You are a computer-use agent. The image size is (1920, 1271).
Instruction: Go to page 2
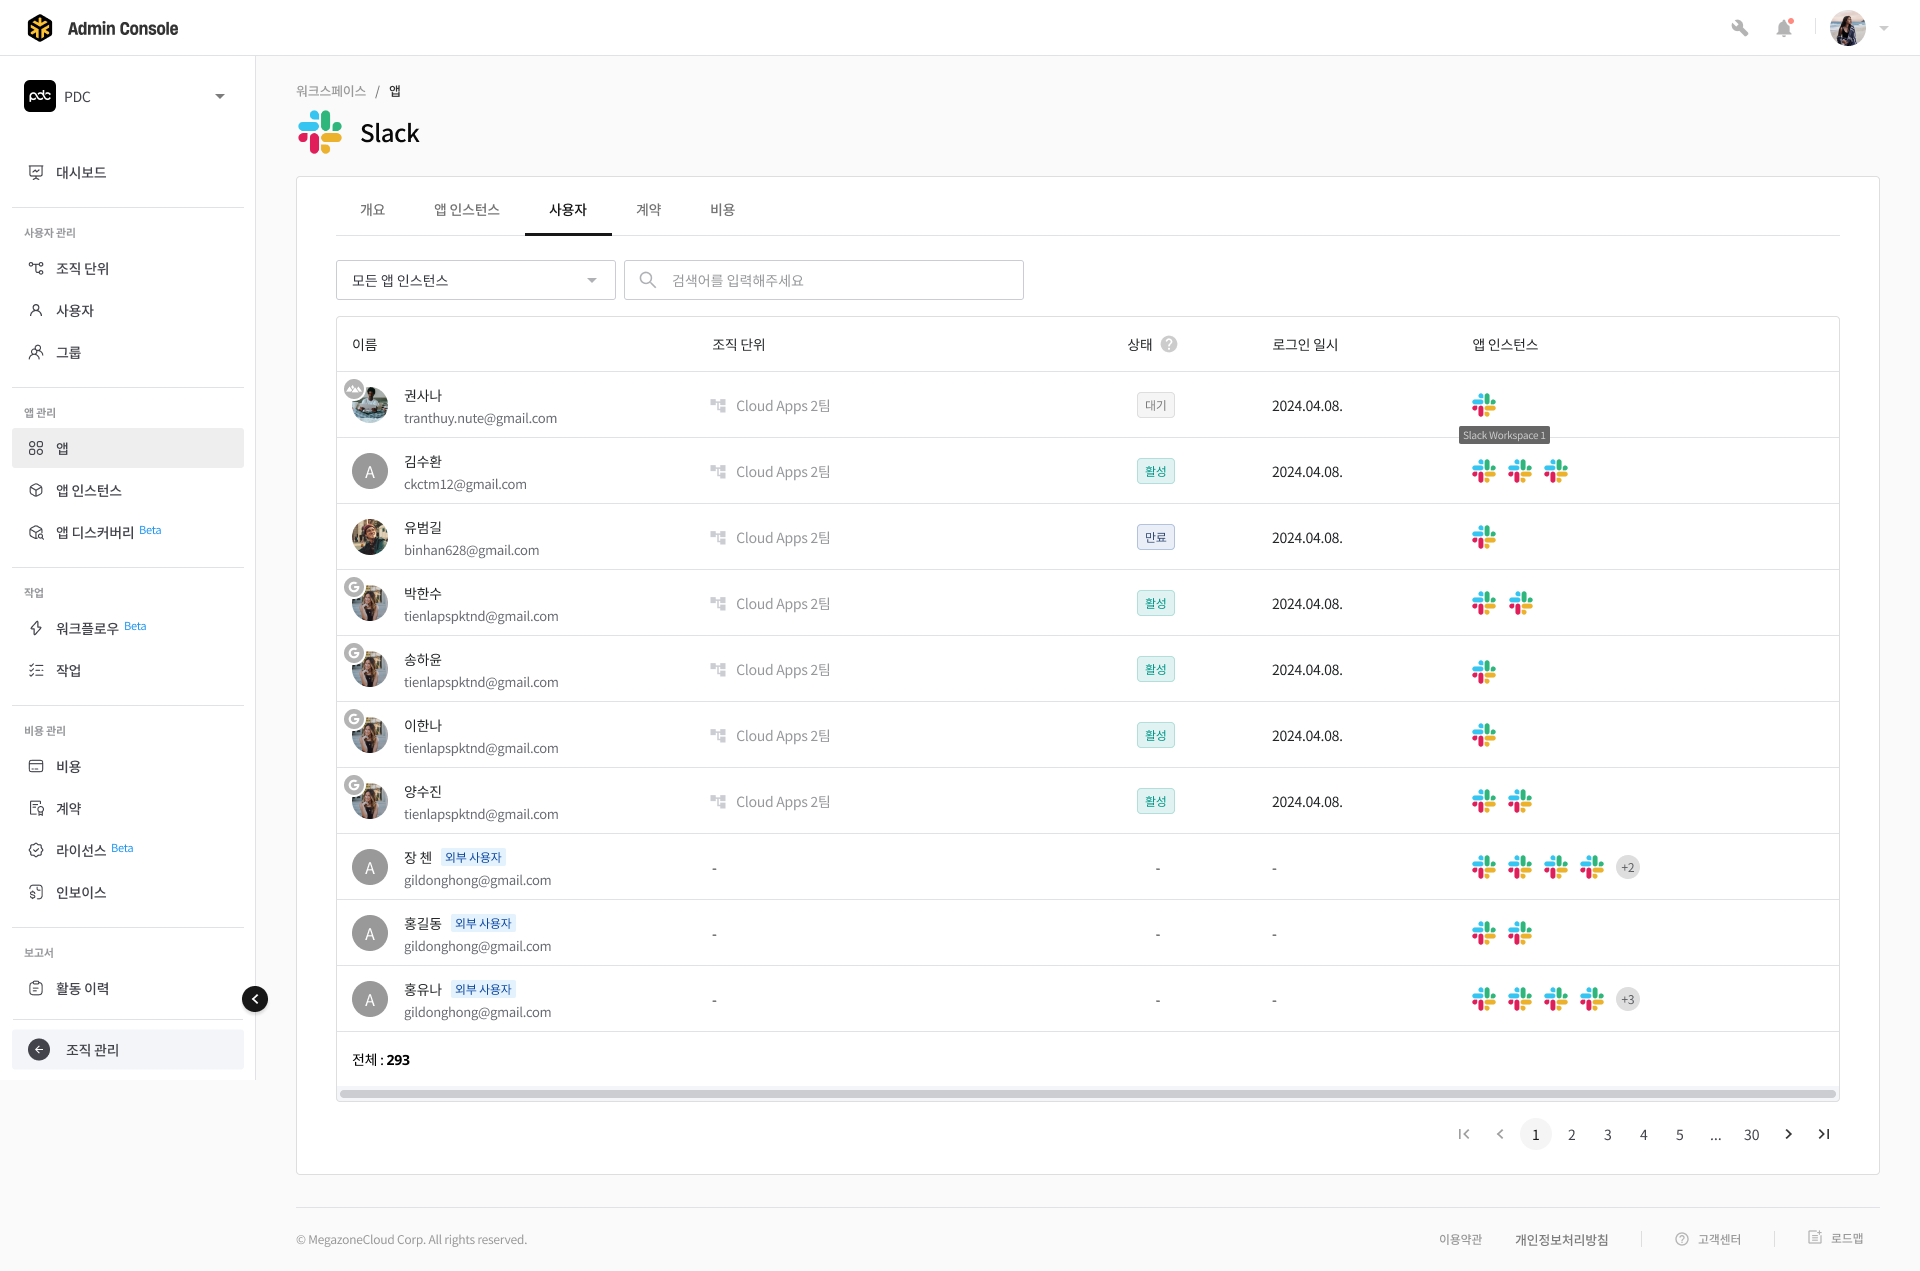(x=1572, y=1134)
